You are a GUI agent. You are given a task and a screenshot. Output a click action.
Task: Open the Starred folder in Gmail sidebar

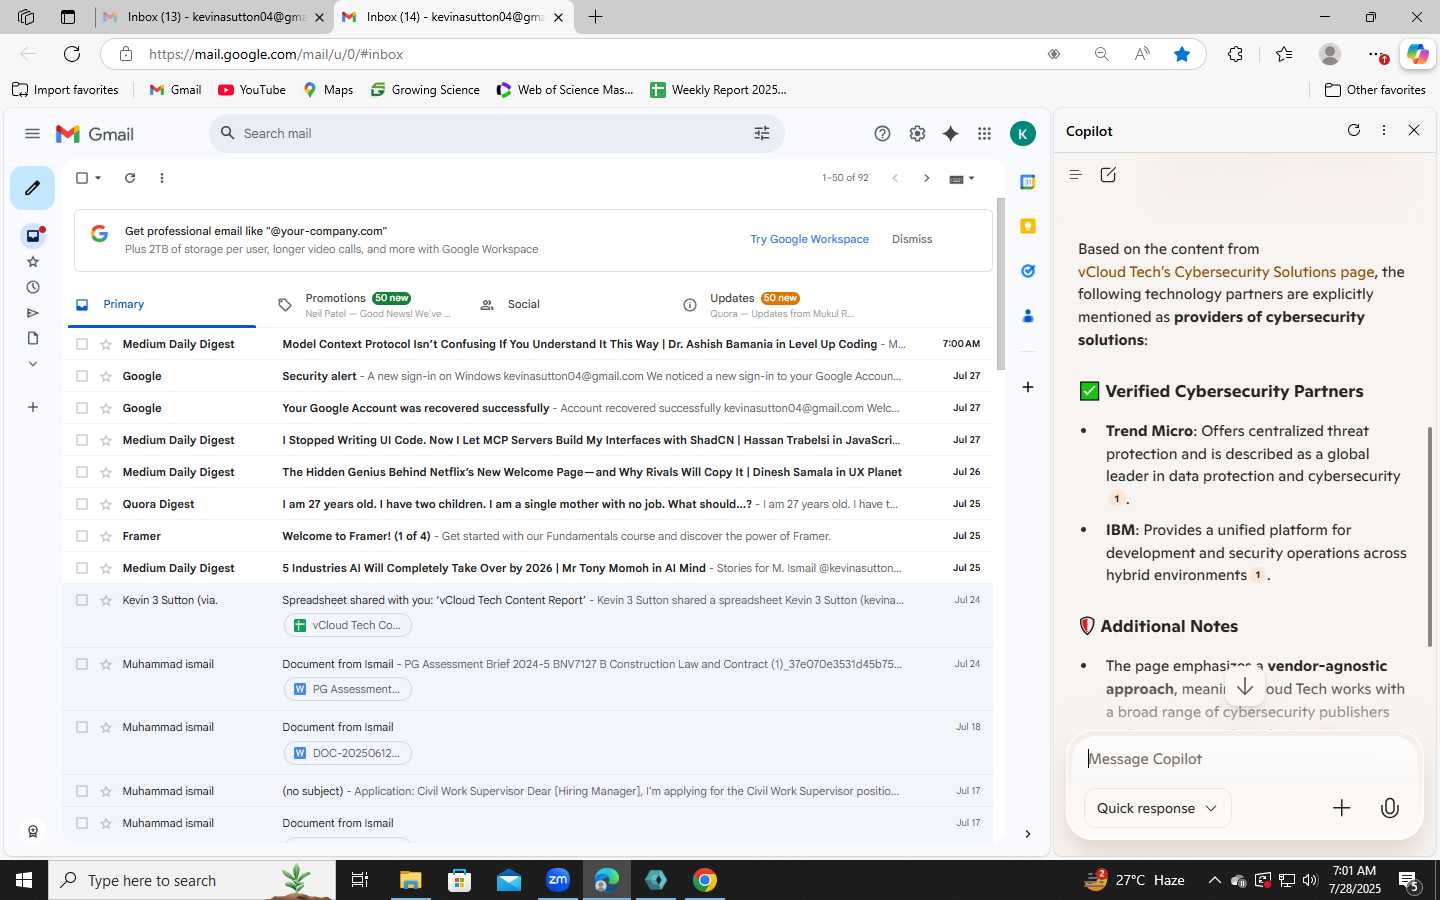[33, 262]
